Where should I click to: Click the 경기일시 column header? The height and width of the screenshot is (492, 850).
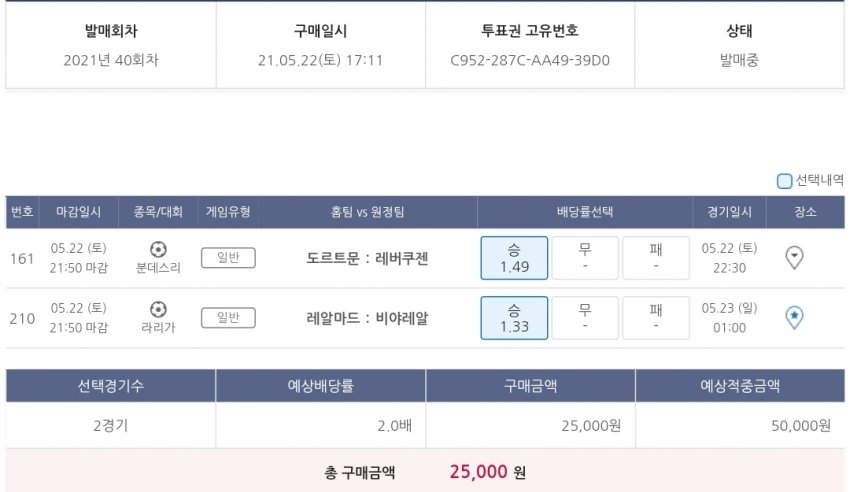click(730, 212)
